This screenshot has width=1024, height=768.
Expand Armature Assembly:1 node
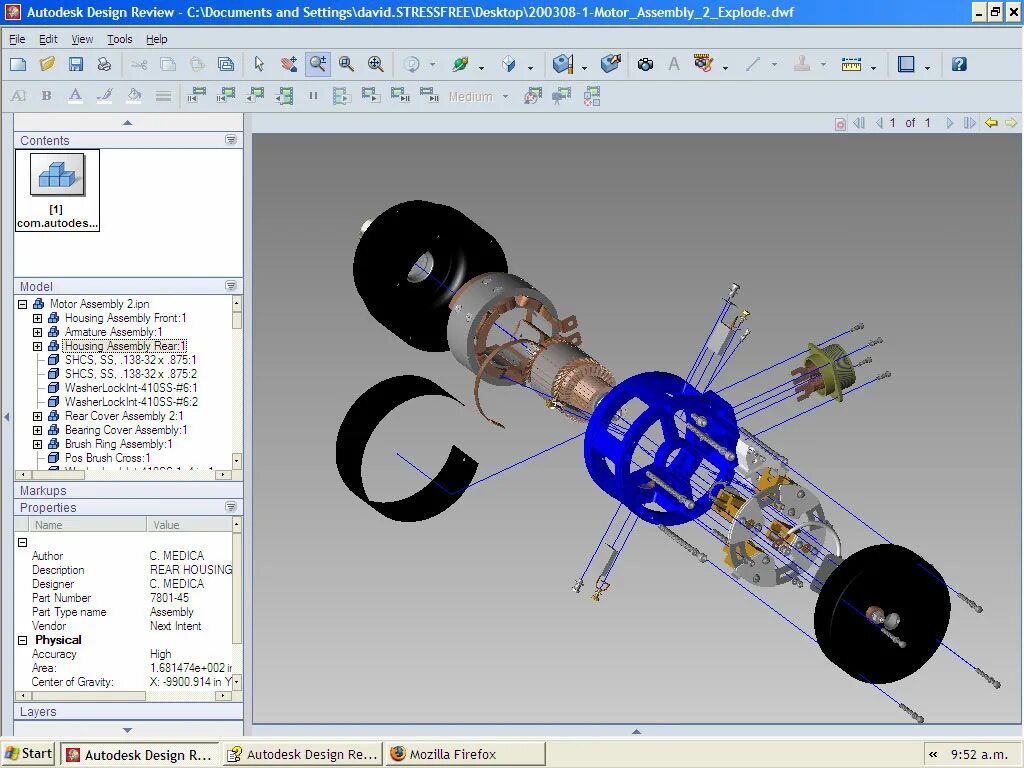(x=37, y=332)
